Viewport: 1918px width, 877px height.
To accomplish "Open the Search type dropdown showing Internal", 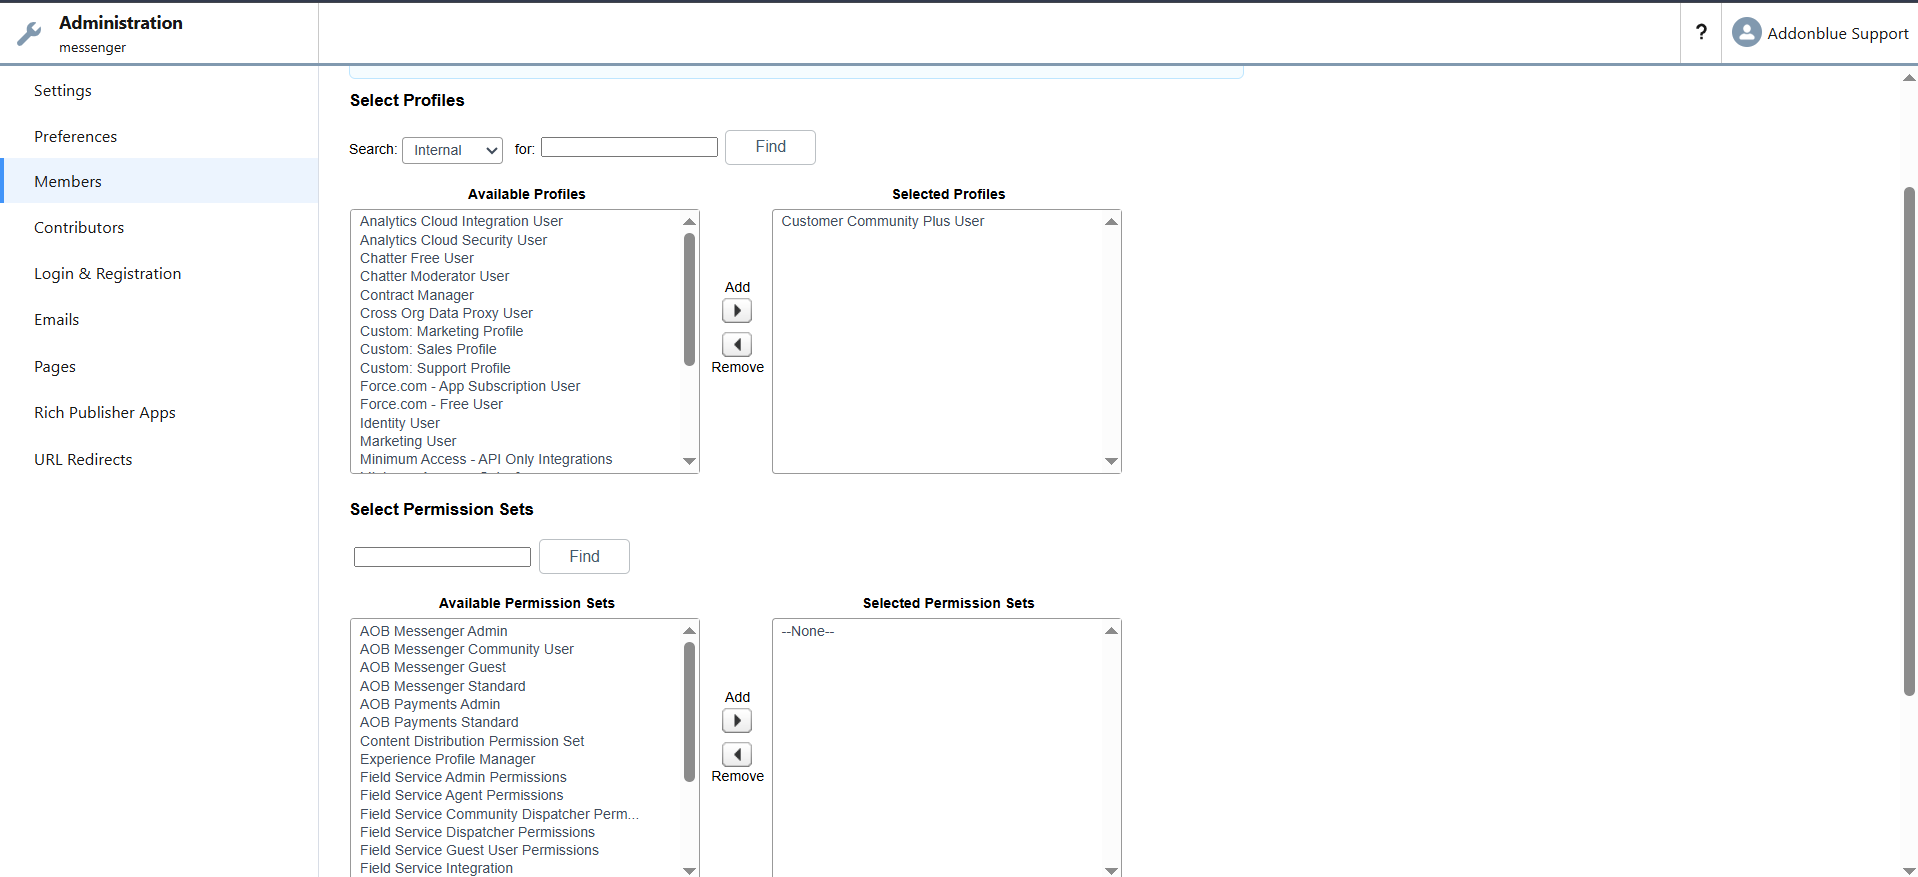I will (x=452, y=150).
